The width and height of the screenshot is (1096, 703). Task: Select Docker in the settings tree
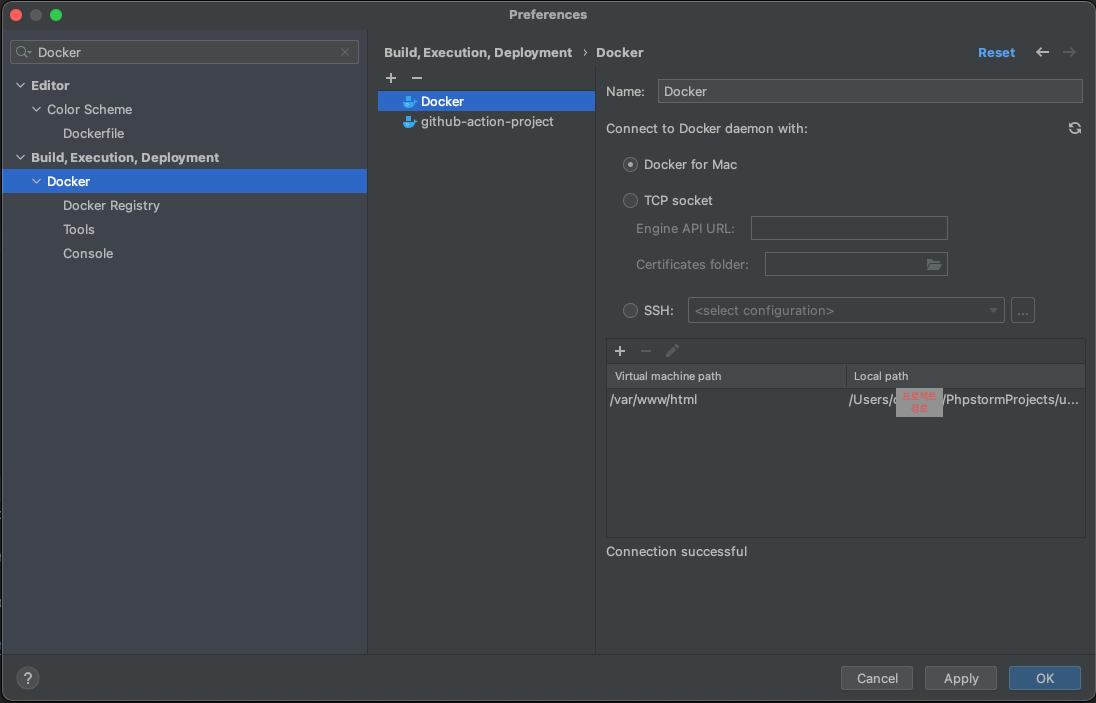coord(185,182)
